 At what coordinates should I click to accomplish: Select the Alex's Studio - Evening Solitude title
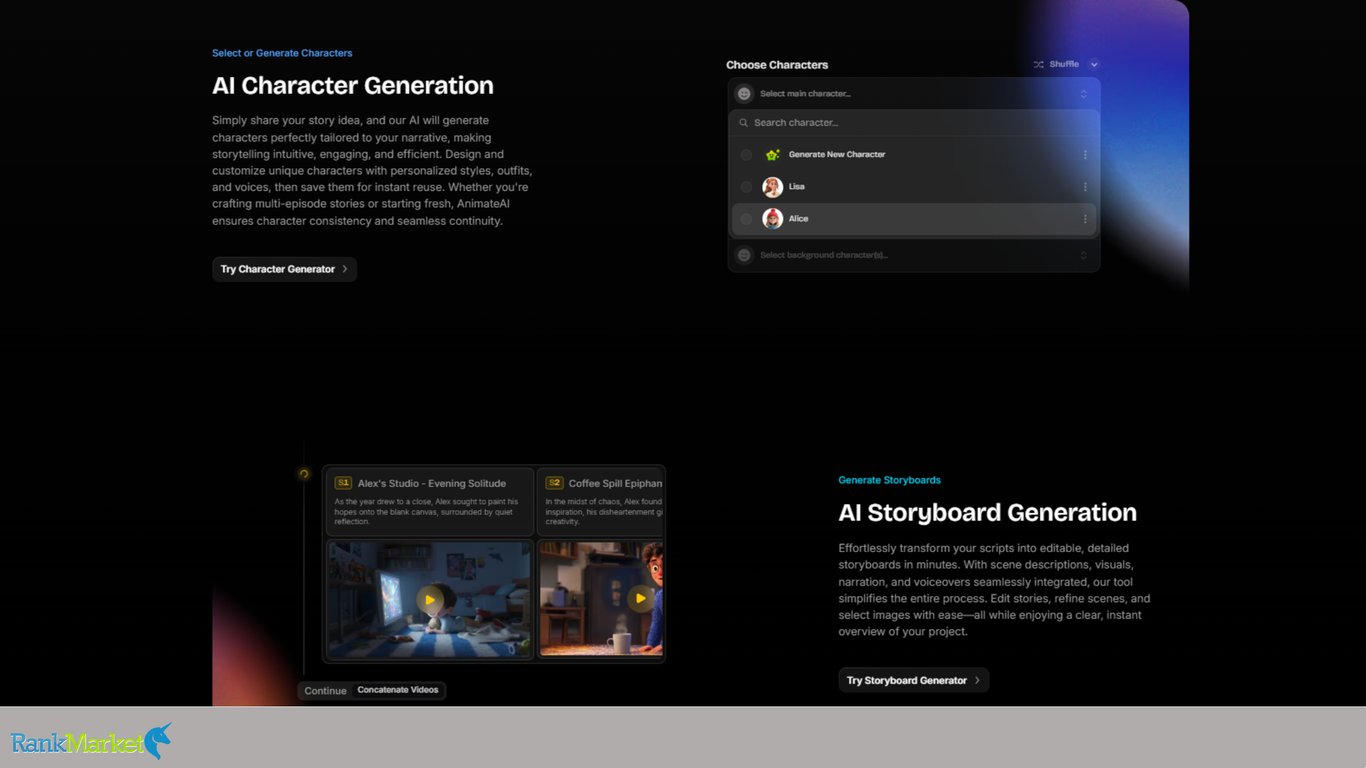(432, 483)
